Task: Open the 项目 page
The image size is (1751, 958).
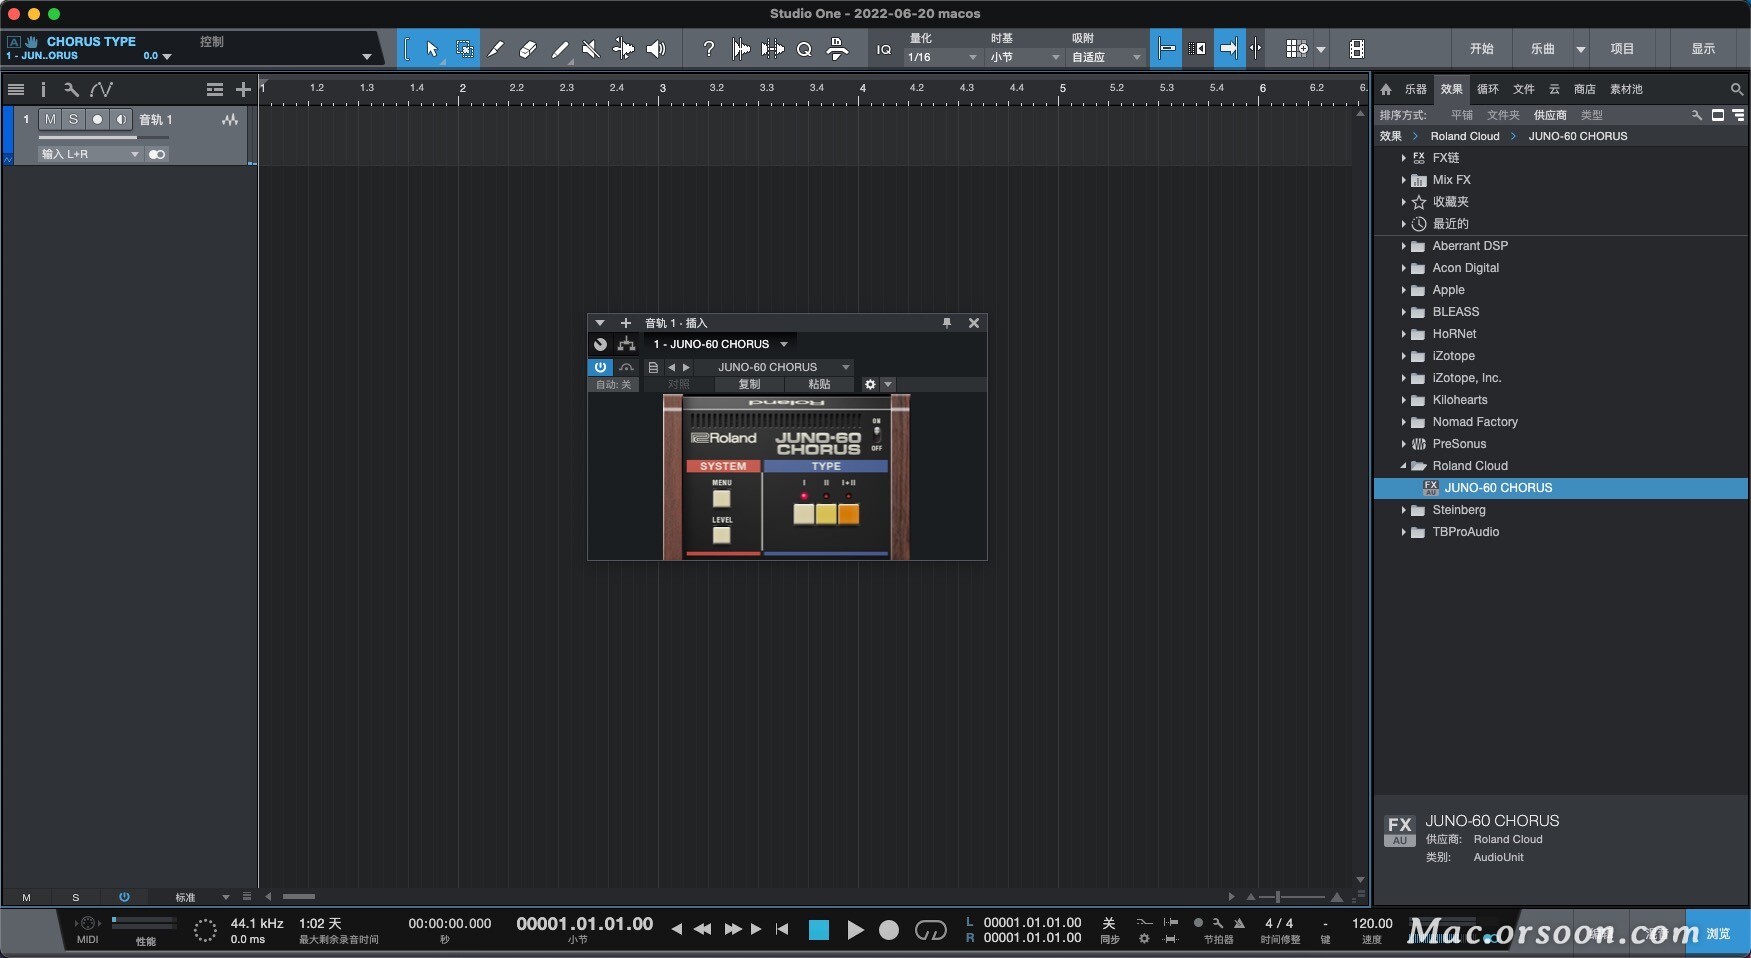Action: (1622, 49)
